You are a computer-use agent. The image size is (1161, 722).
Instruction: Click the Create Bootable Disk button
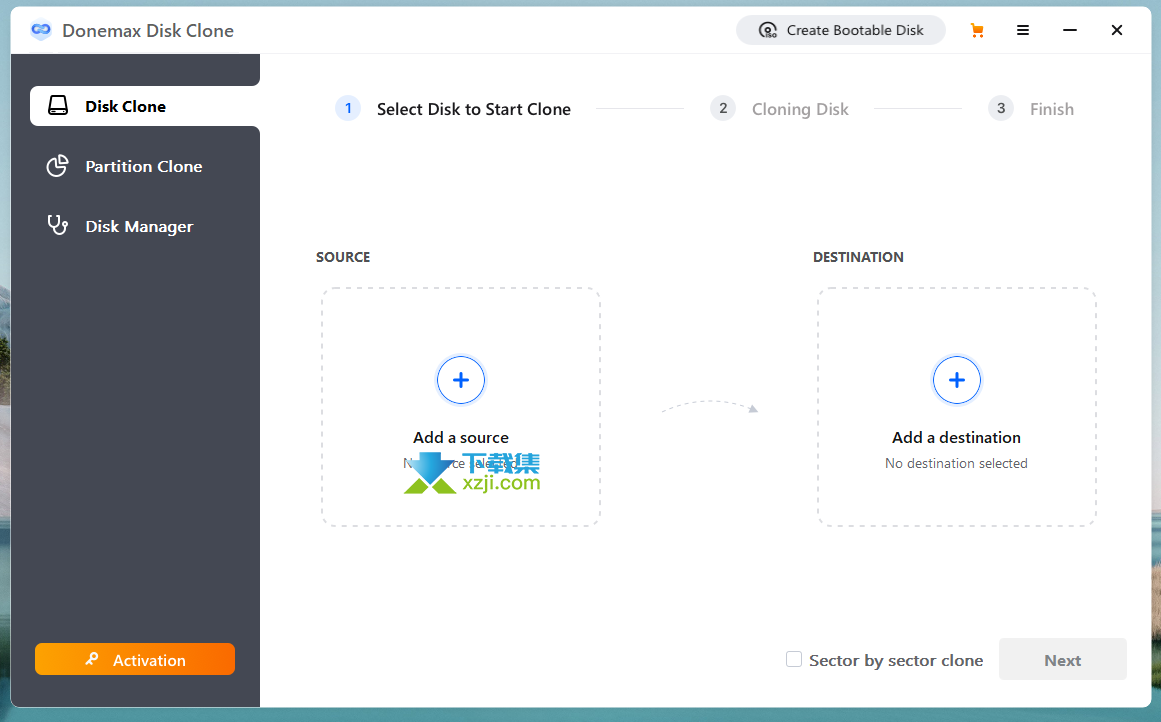coord(841,30)
